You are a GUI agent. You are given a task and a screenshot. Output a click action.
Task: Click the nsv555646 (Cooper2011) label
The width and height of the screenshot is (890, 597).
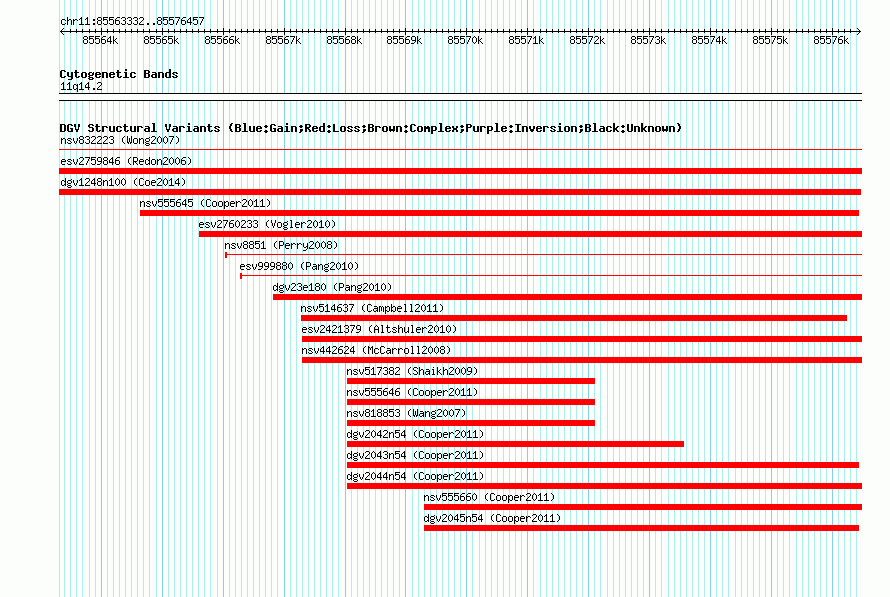pos(412,392)
